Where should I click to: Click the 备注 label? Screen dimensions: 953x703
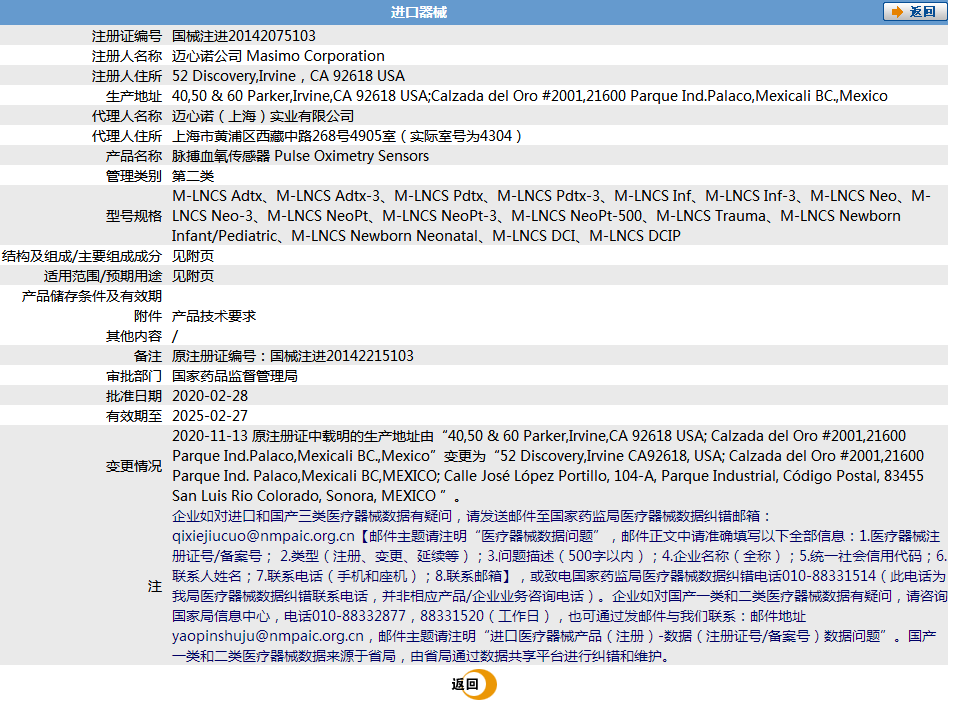tap(148, 356)
